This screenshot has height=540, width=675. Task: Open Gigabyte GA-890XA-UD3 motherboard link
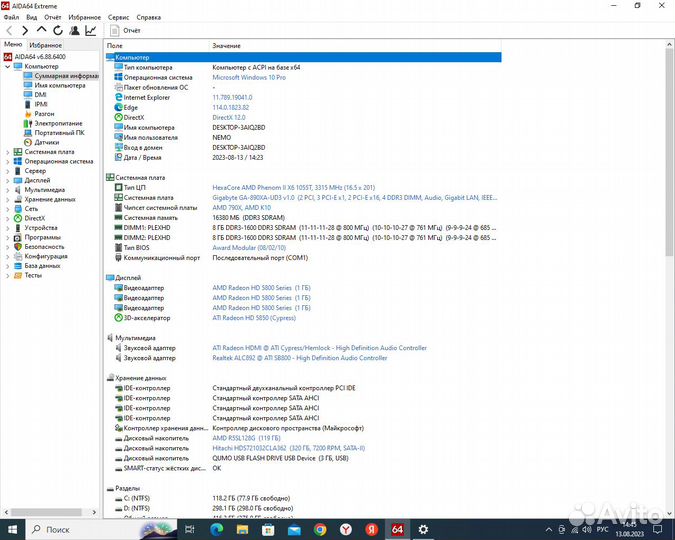click(355, 198)
